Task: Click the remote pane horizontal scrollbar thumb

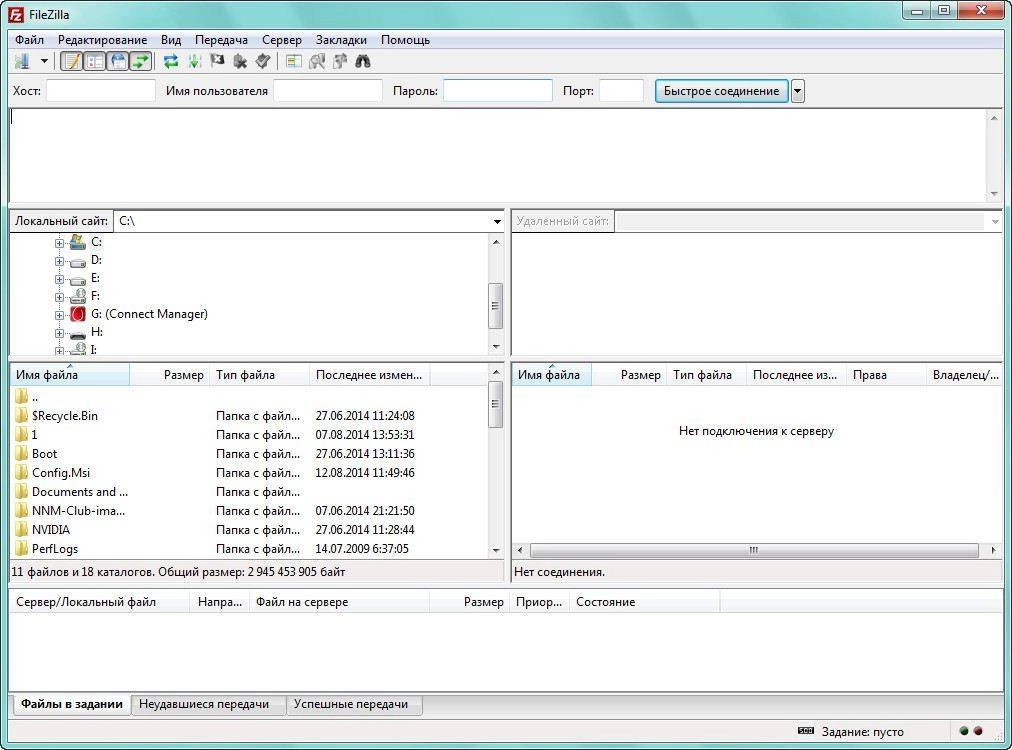Action: (x=754, y=551)
